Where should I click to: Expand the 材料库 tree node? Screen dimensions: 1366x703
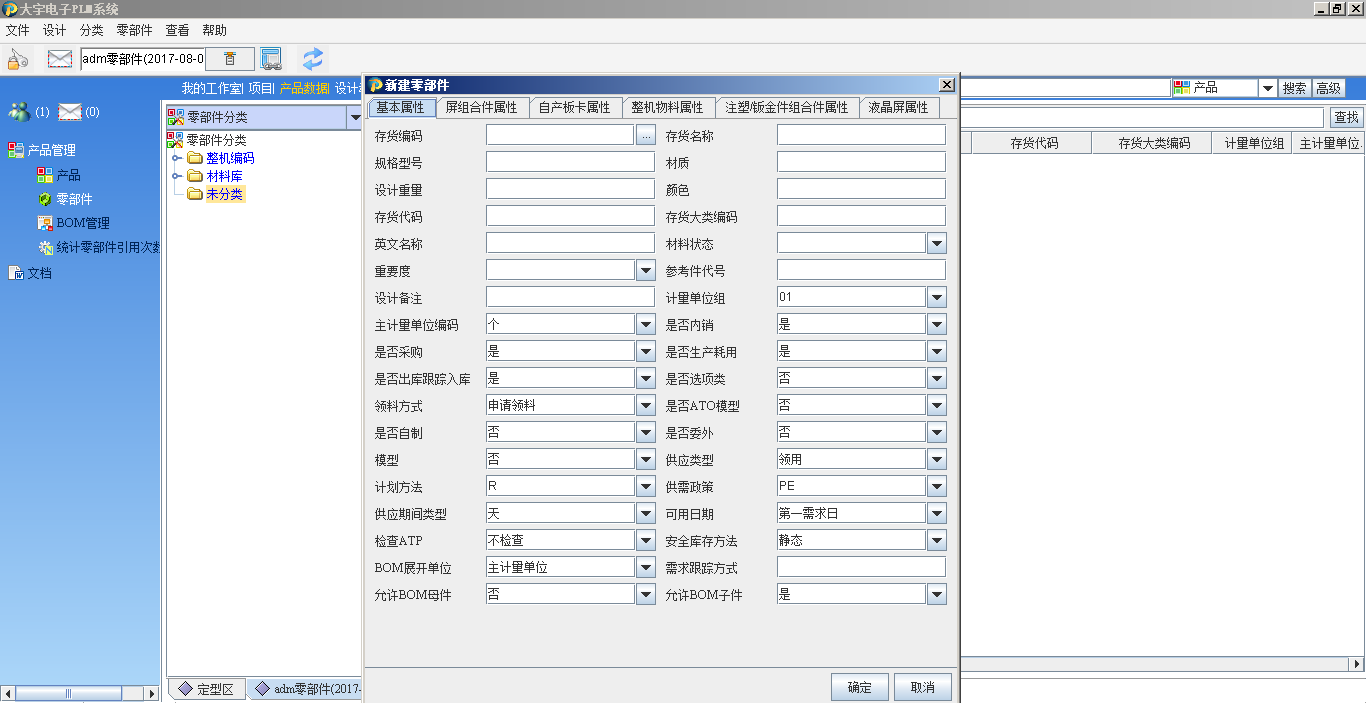point(175,176)
